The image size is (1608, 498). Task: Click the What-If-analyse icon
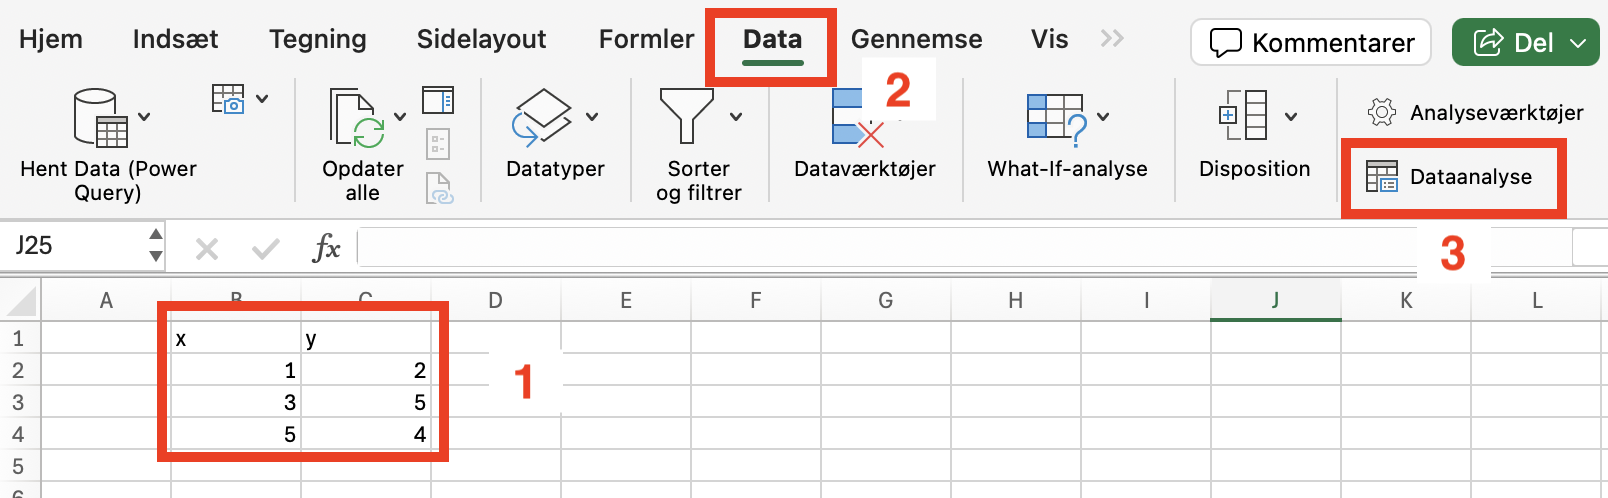pyautogui.click(x=1056, y=118)
